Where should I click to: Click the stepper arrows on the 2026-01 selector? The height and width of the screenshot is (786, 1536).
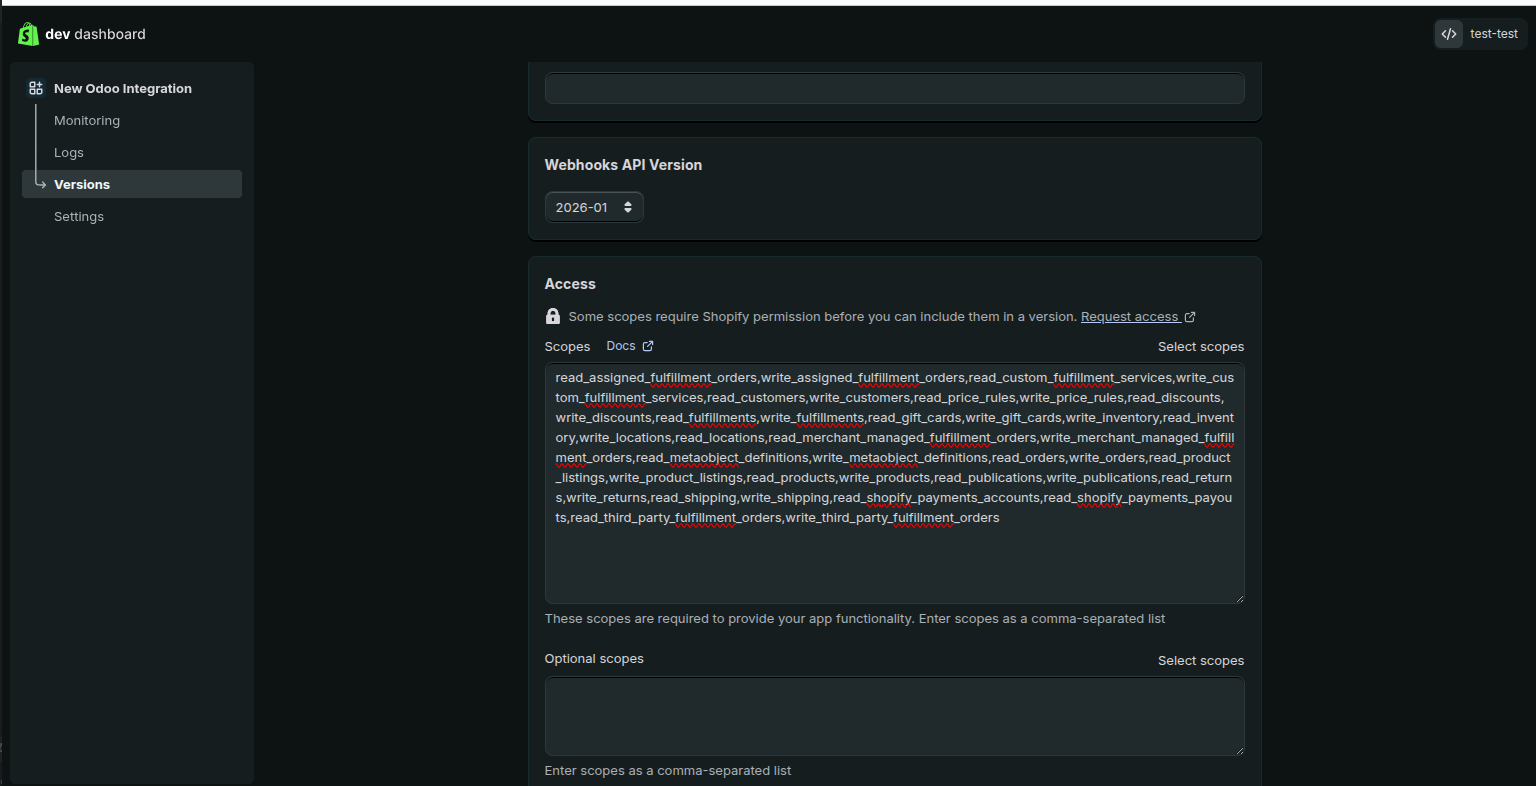click(629, 206)
